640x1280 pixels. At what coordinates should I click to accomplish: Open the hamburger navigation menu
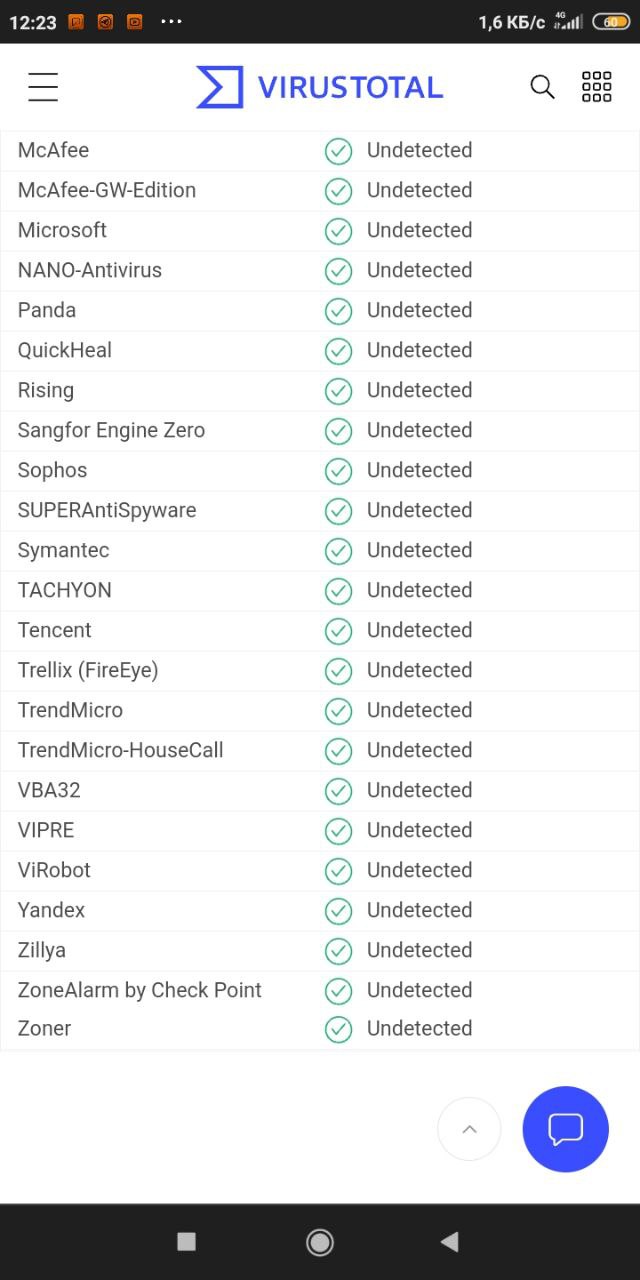point(43,87)
